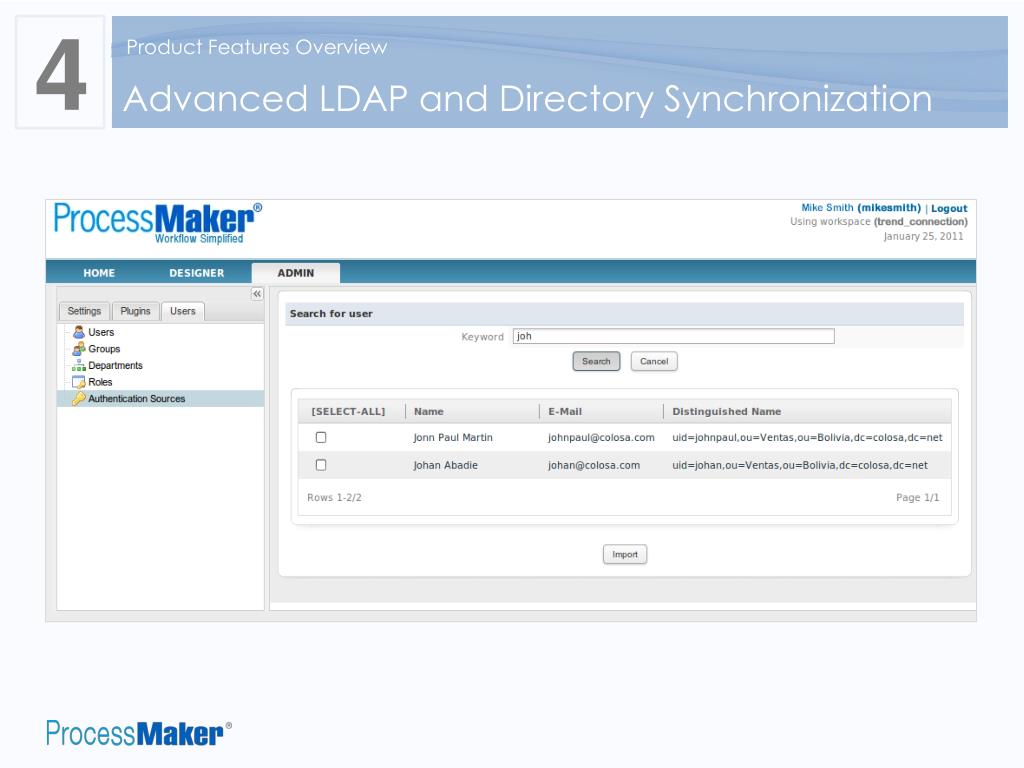Select Authentication Sources tree item
This screenshot has height=768, width=1024.
pos(136,398)
